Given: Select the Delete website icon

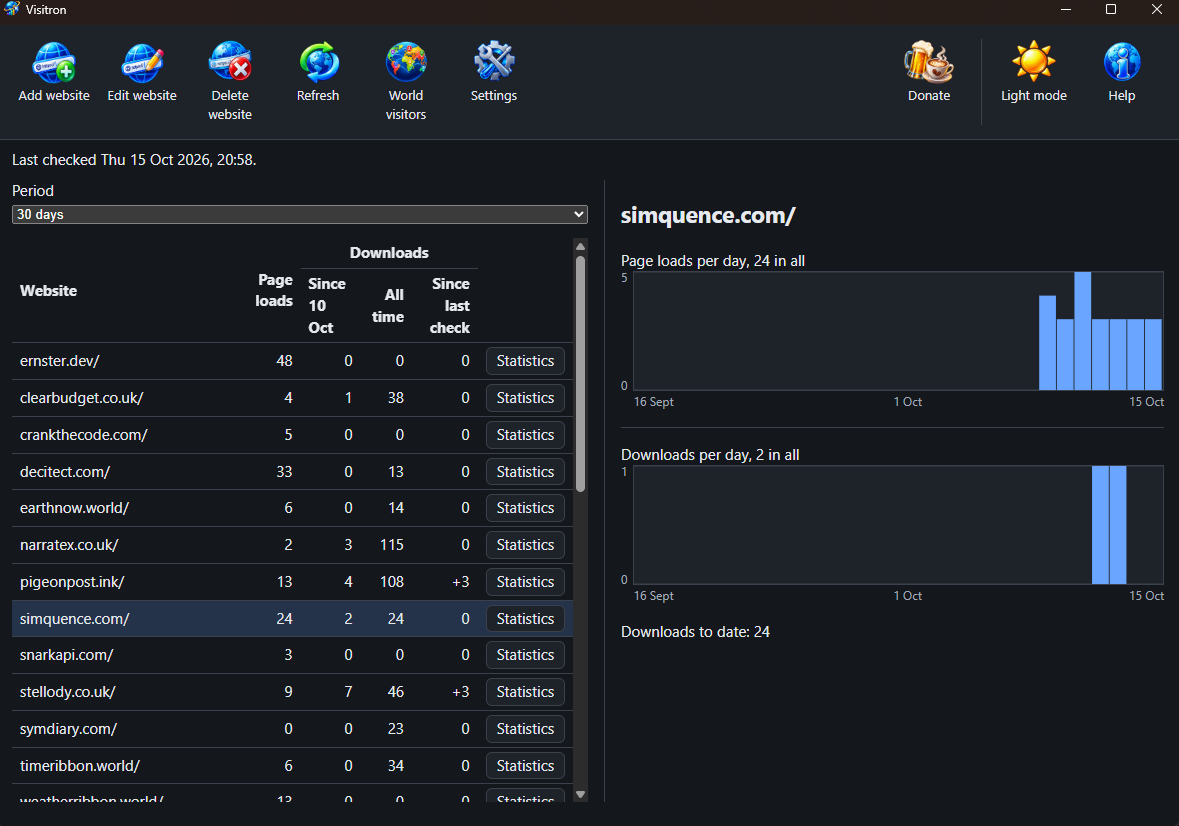Looking at the screenshot, I should point(230,62).
